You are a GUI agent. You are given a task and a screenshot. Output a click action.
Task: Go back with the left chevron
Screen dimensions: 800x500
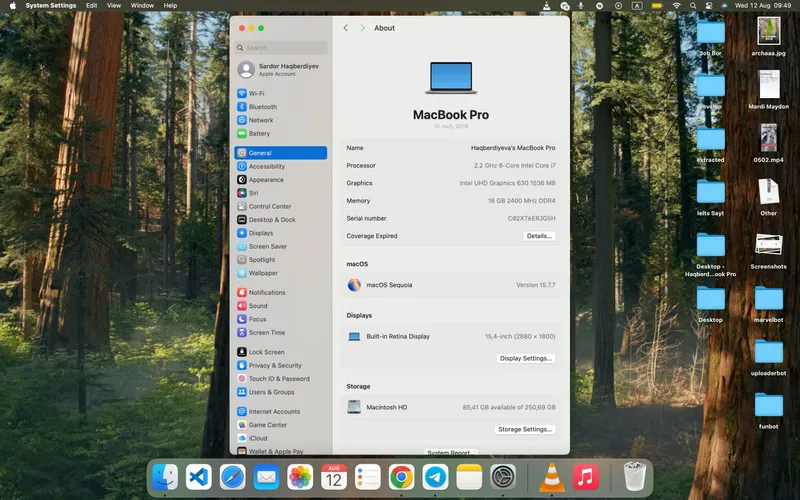point(345,28)
